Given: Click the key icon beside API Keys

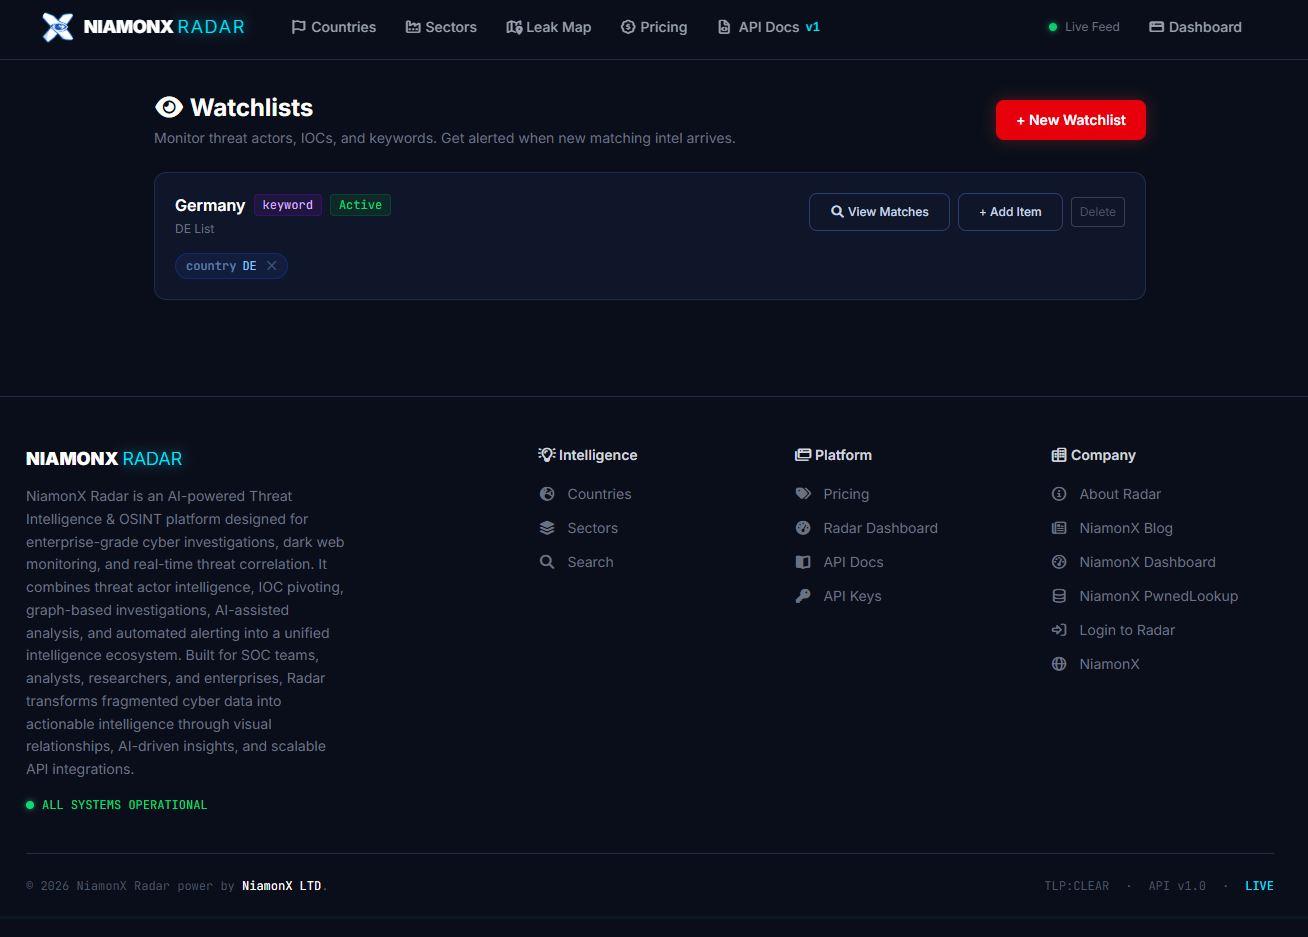Looking at the screenshot, I should (x=803, y=596).
